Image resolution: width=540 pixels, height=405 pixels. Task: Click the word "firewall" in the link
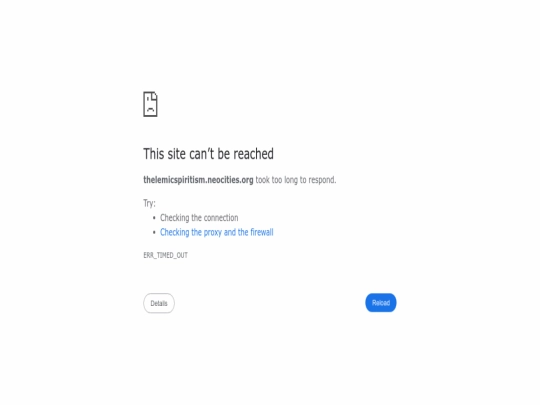pos(262,232)
